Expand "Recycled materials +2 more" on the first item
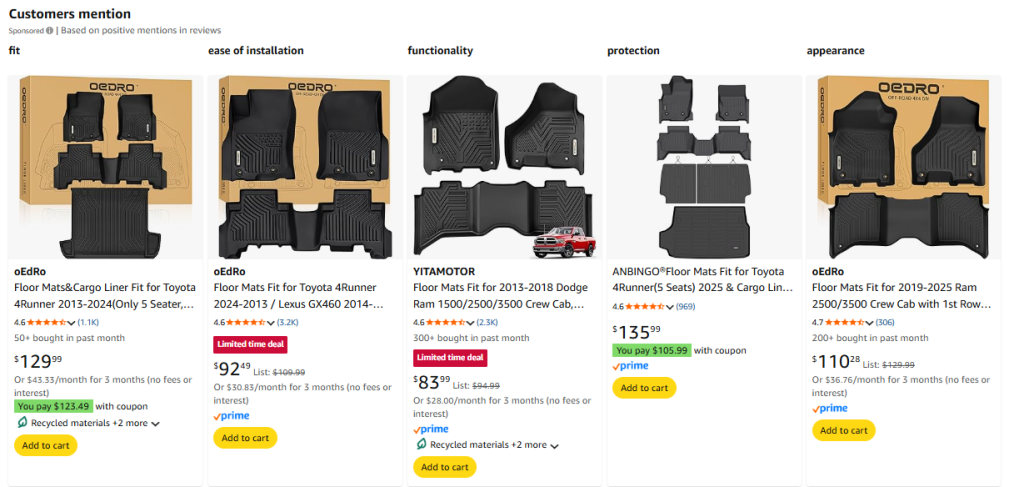 154,424
